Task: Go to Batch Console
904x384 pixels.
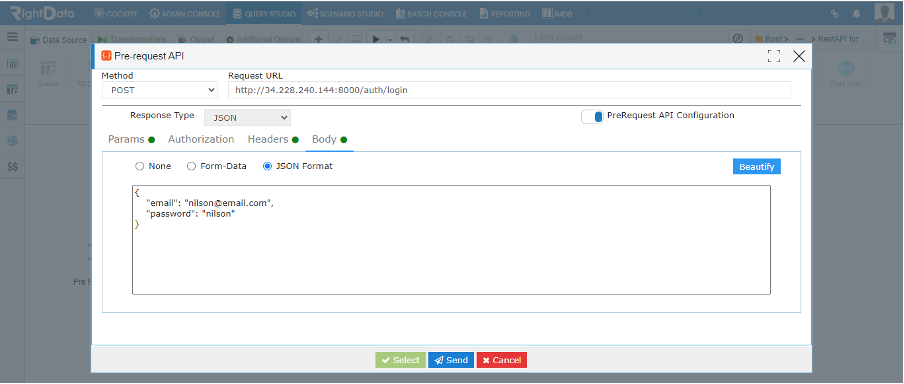Action: (x=431, y=14)
